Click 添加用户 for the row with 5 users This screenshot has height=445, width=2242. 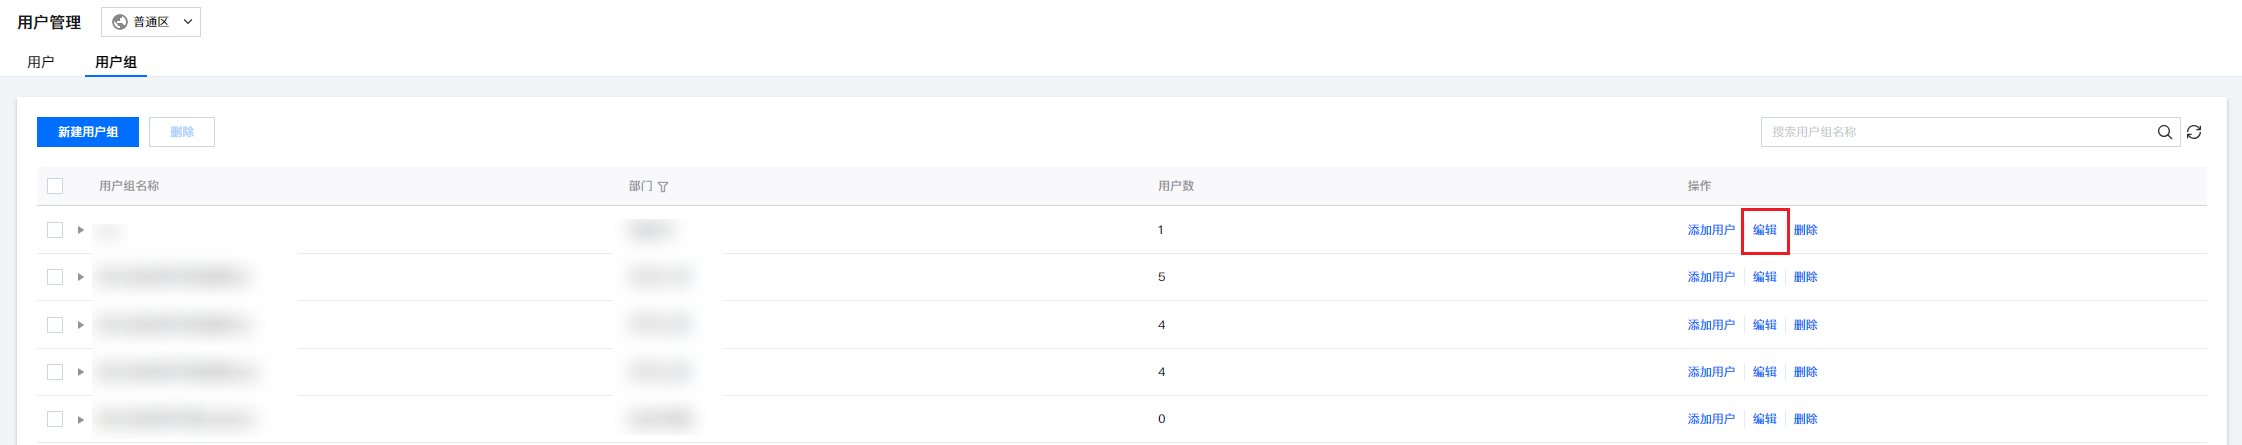click(x=1711, y=277)
